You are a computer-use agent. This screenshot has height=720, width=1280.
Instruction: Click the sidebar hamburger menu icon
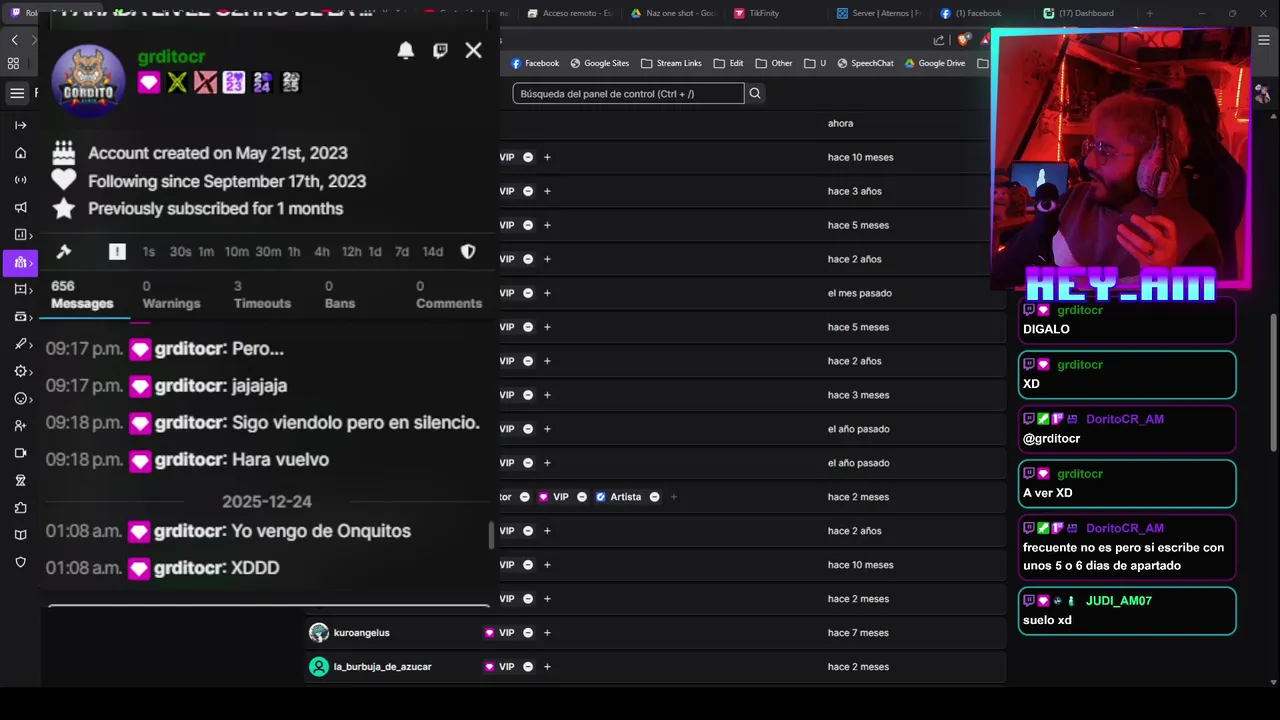17,93
